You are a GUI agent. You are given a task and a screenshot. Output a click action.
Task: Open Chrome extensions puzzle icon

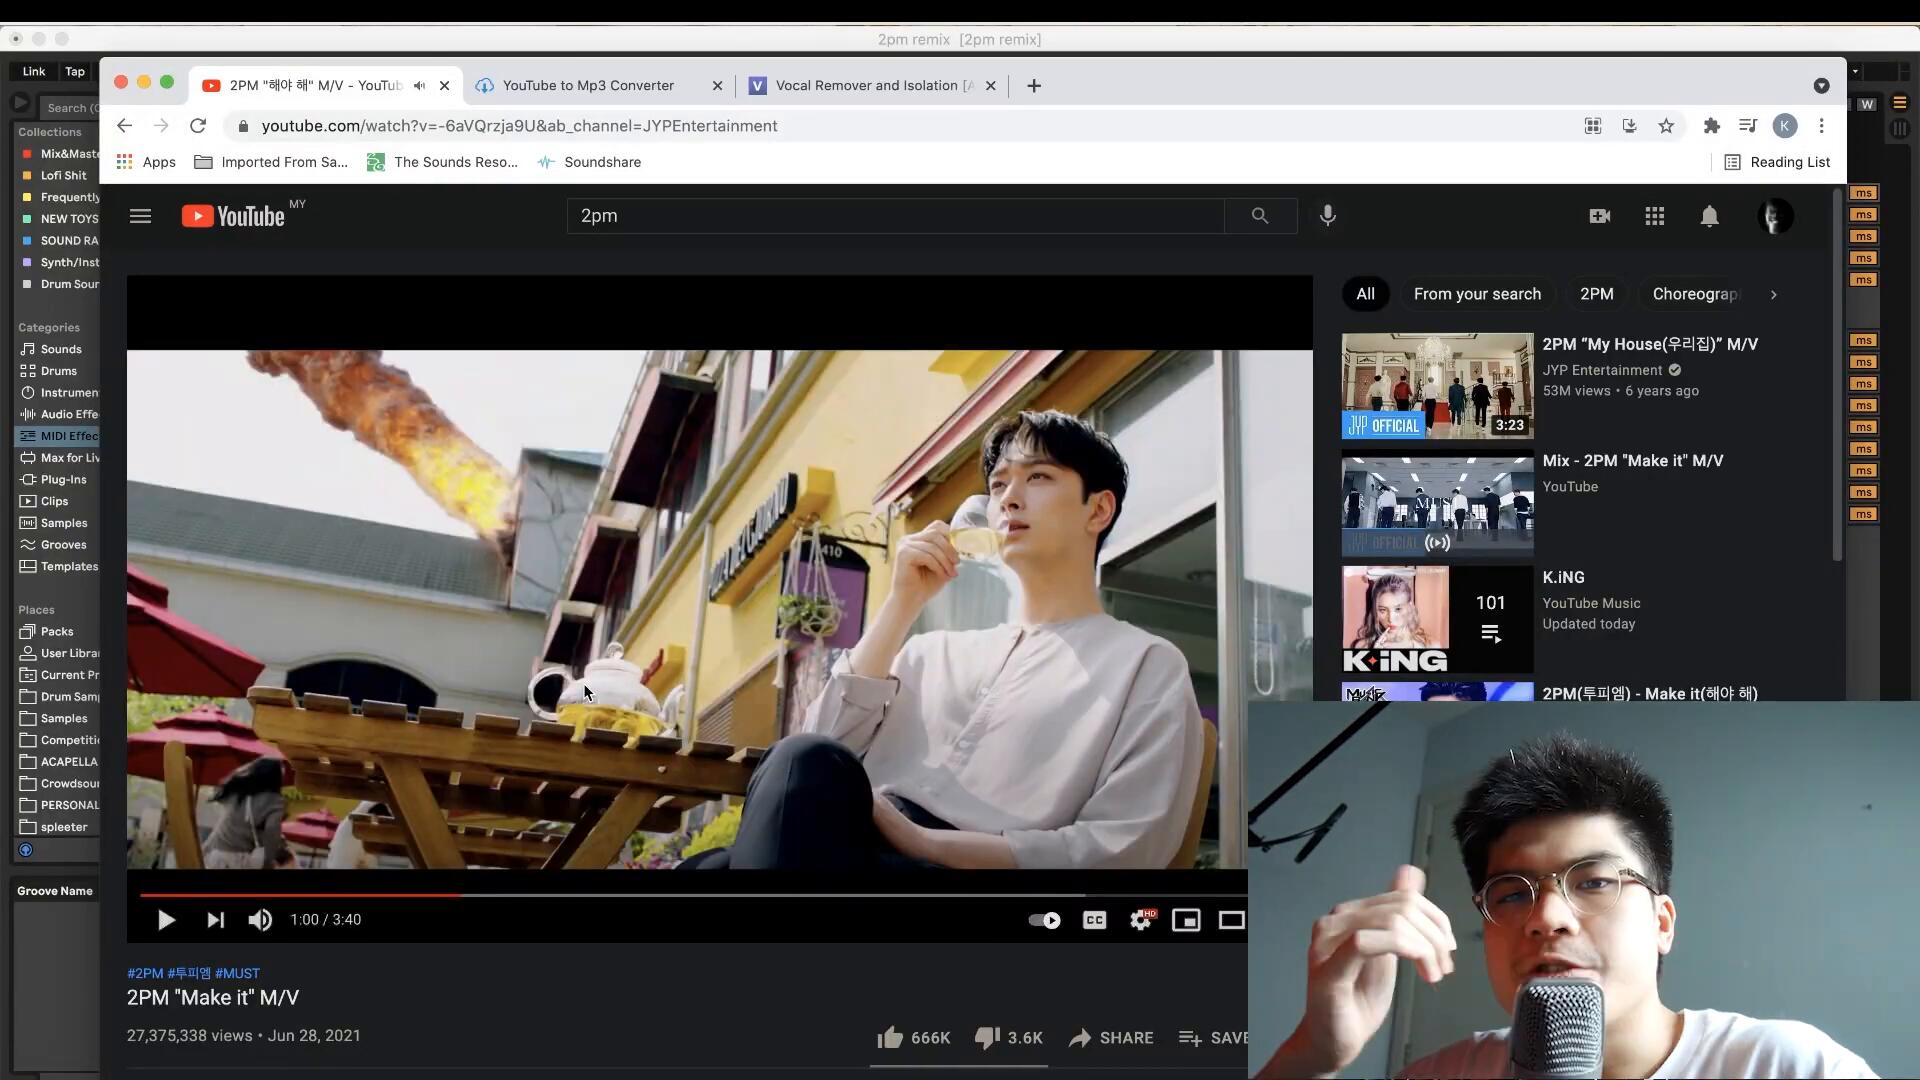[1711, 126]
